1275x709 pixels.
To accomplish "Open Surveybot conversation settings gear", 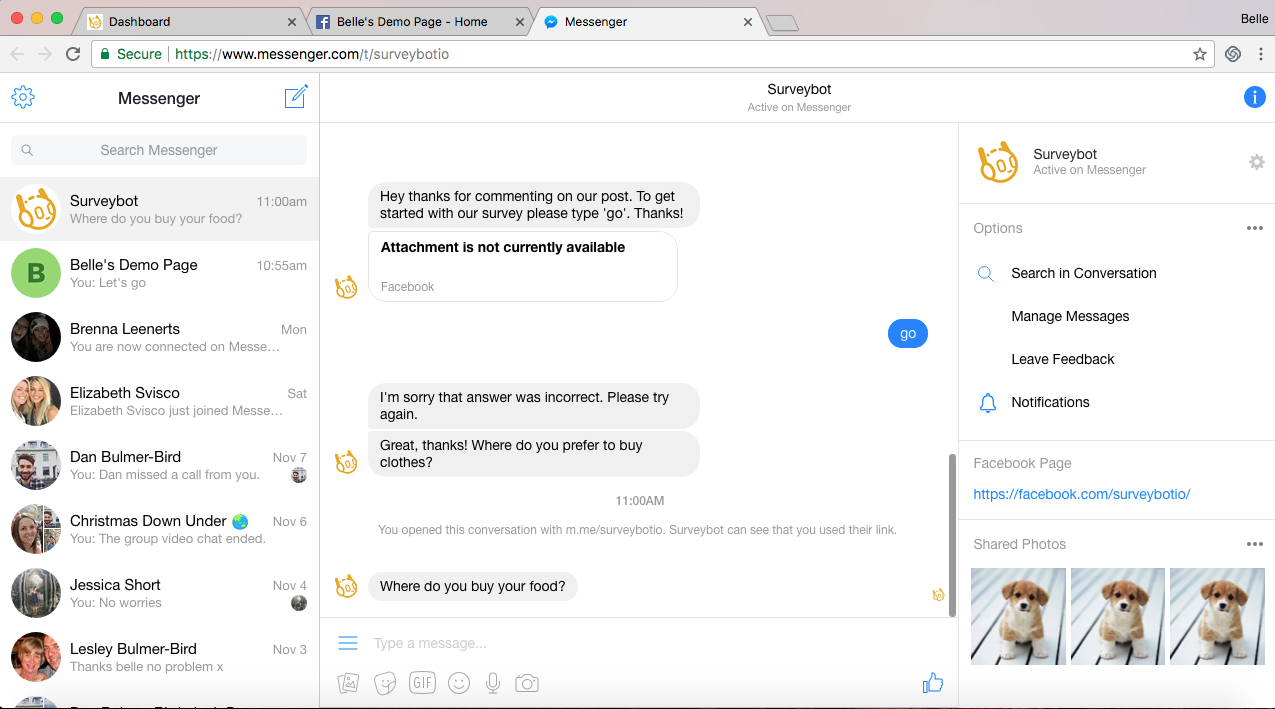I will click(1256, 162).
